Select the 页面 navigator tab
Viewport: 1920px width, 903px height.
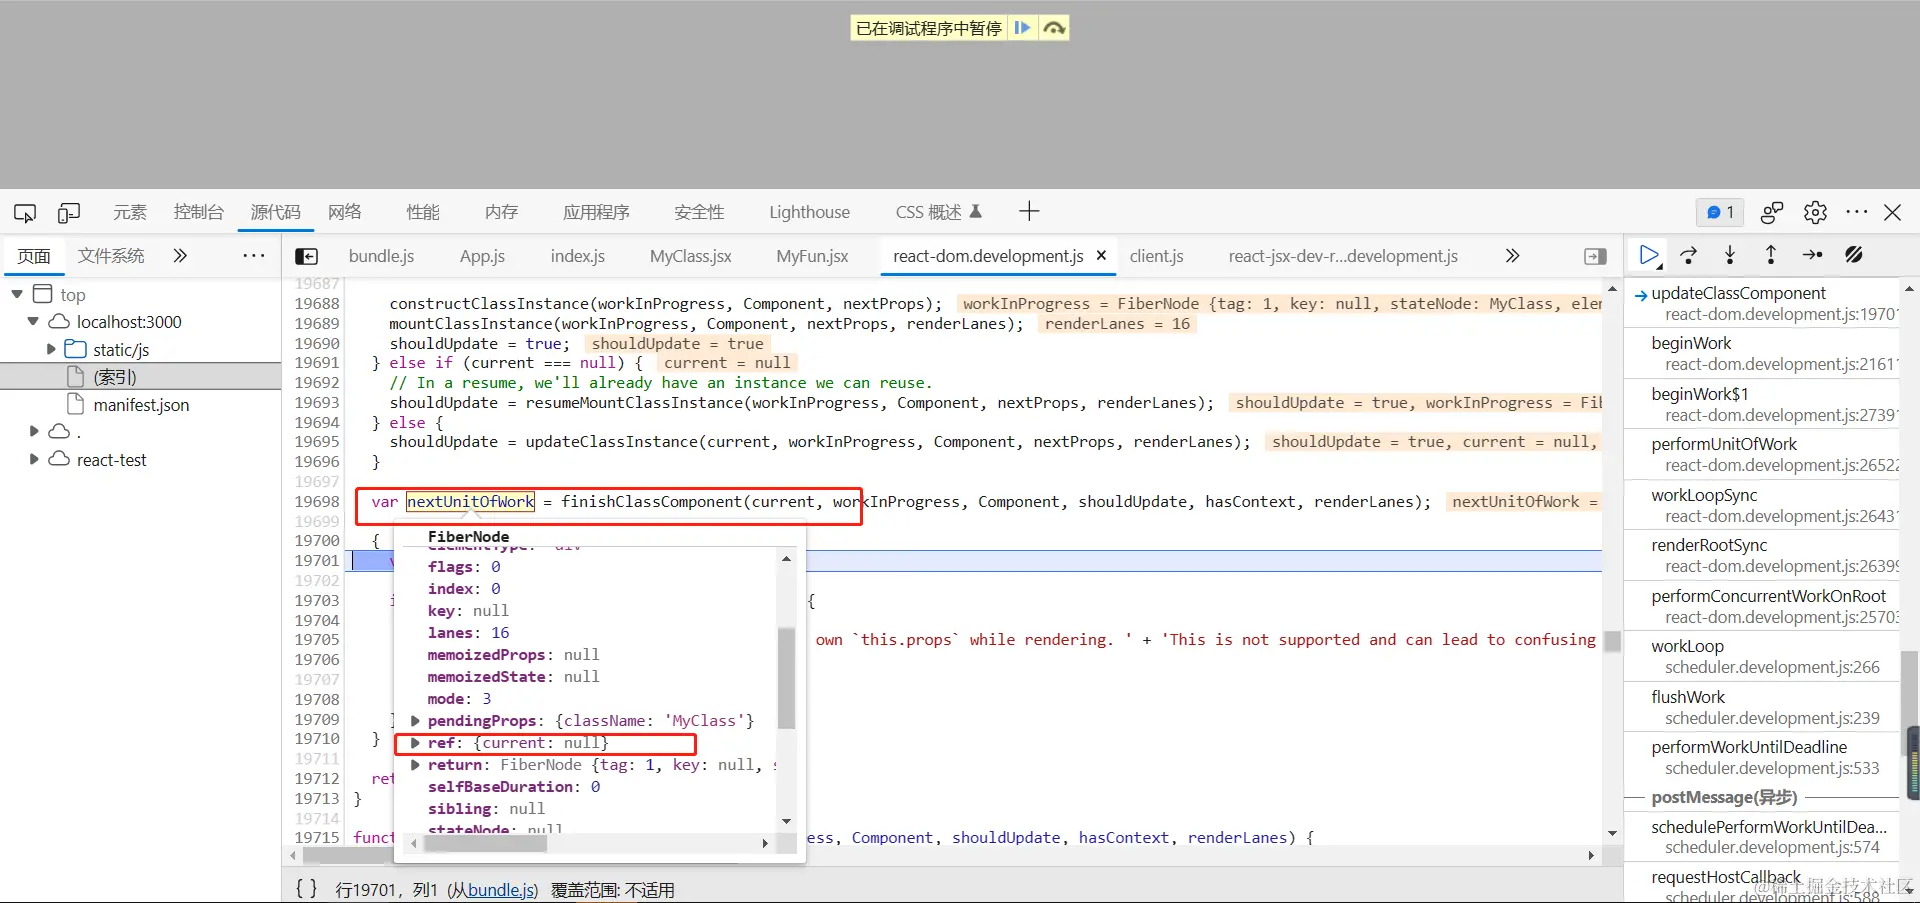coord(33,256)
